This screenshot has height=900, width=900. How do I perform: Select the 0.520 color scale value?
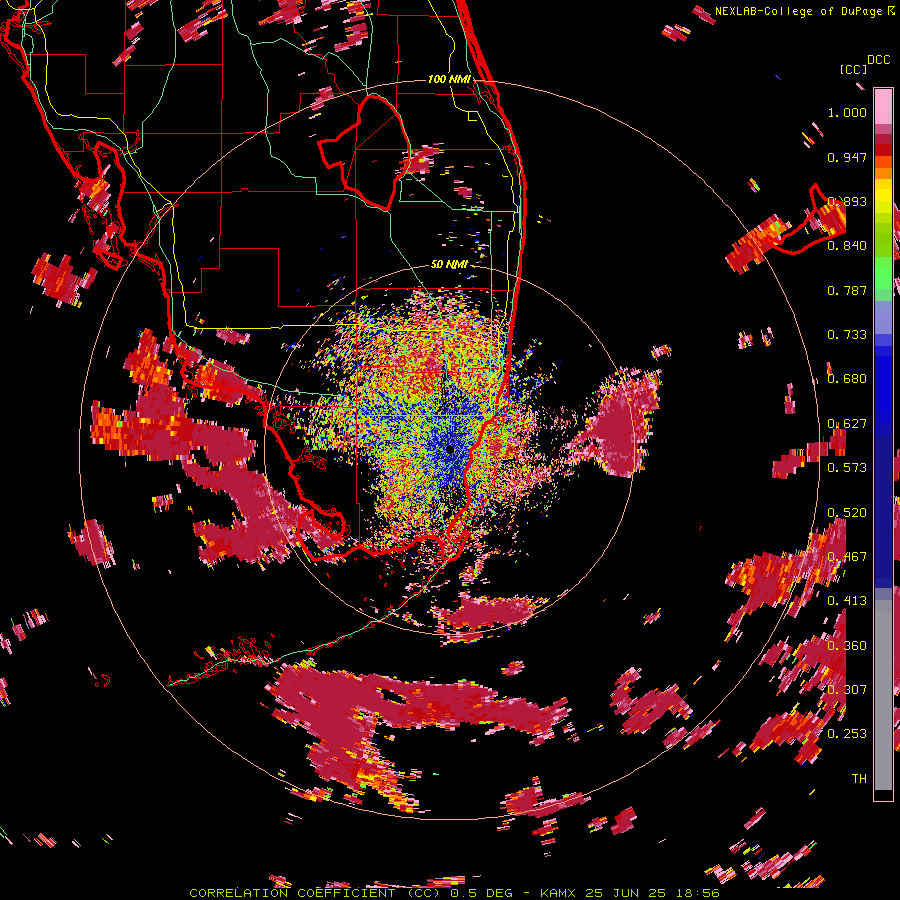(x=847, y=513)
